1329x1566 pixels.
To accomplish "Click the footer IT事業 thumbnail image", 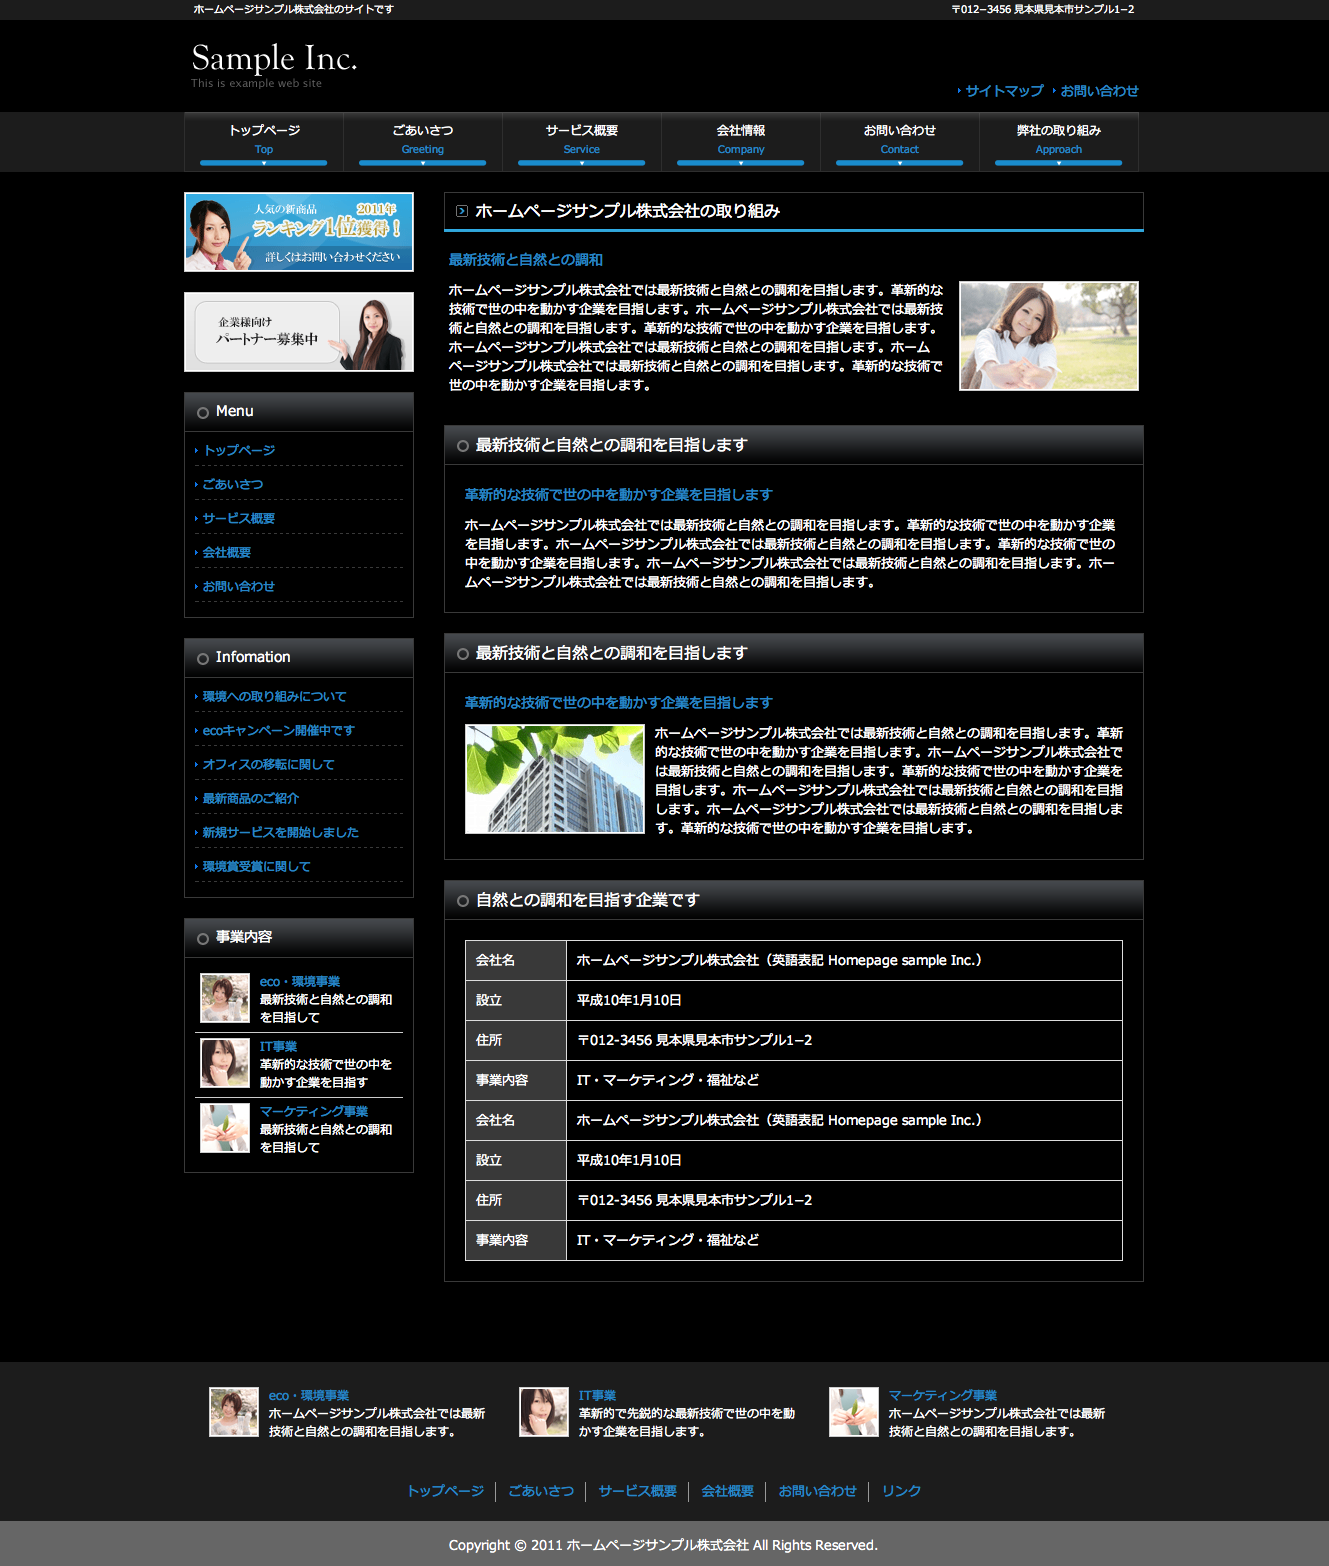I will tap(544, 1412).
